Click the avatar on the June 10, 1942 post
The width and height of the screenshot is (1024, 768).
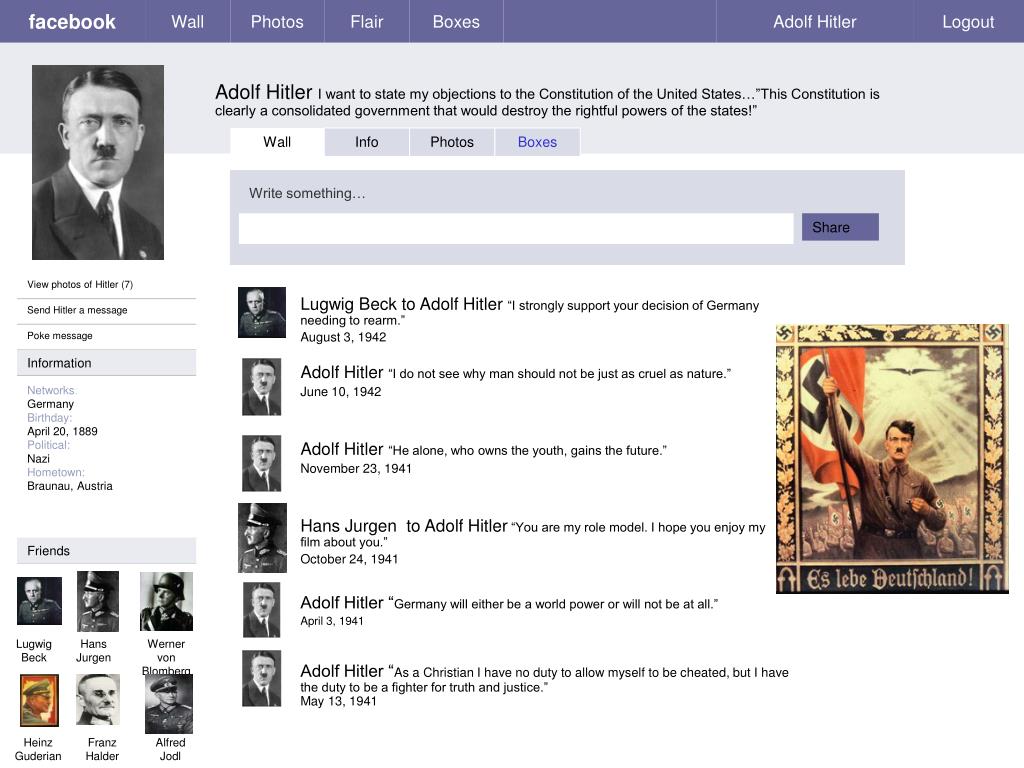pyautogui.click(x=262, y=387)
